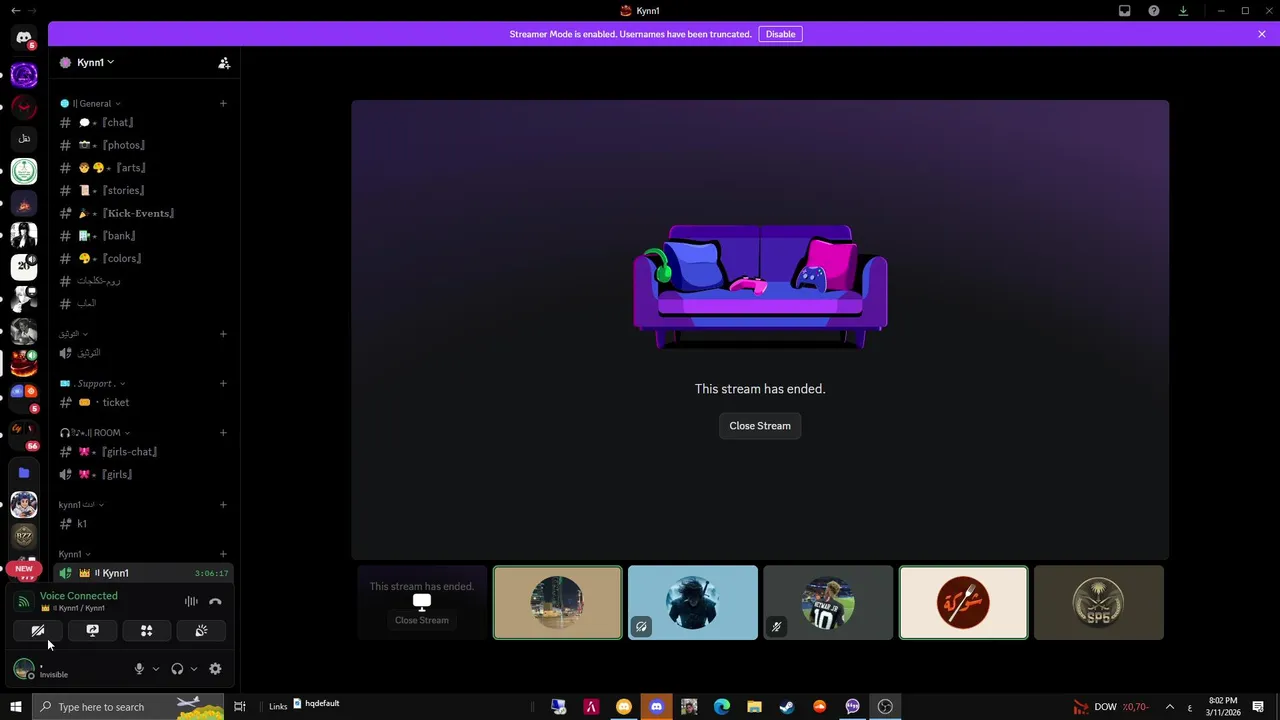Collapse the || General category
Screen dimensions: 1280x720
pyautogui.click(x=91, y=103)
